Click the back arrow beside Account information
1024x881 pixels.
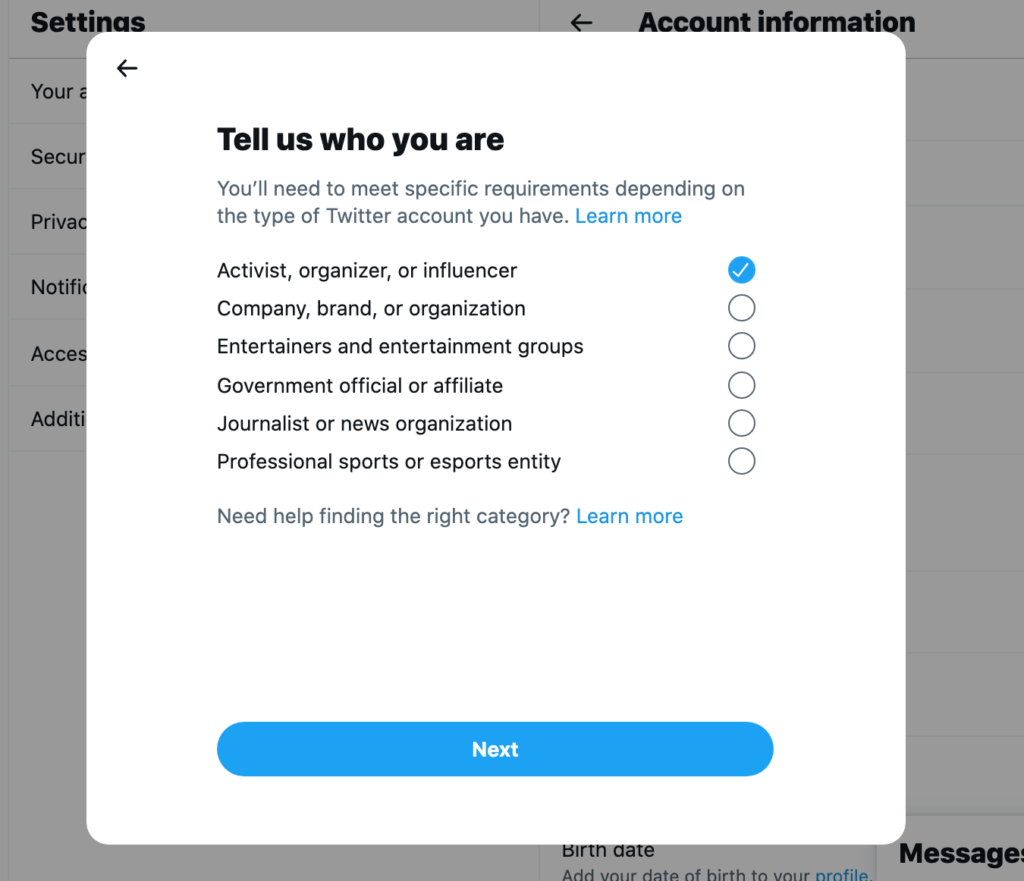point(581,22)
